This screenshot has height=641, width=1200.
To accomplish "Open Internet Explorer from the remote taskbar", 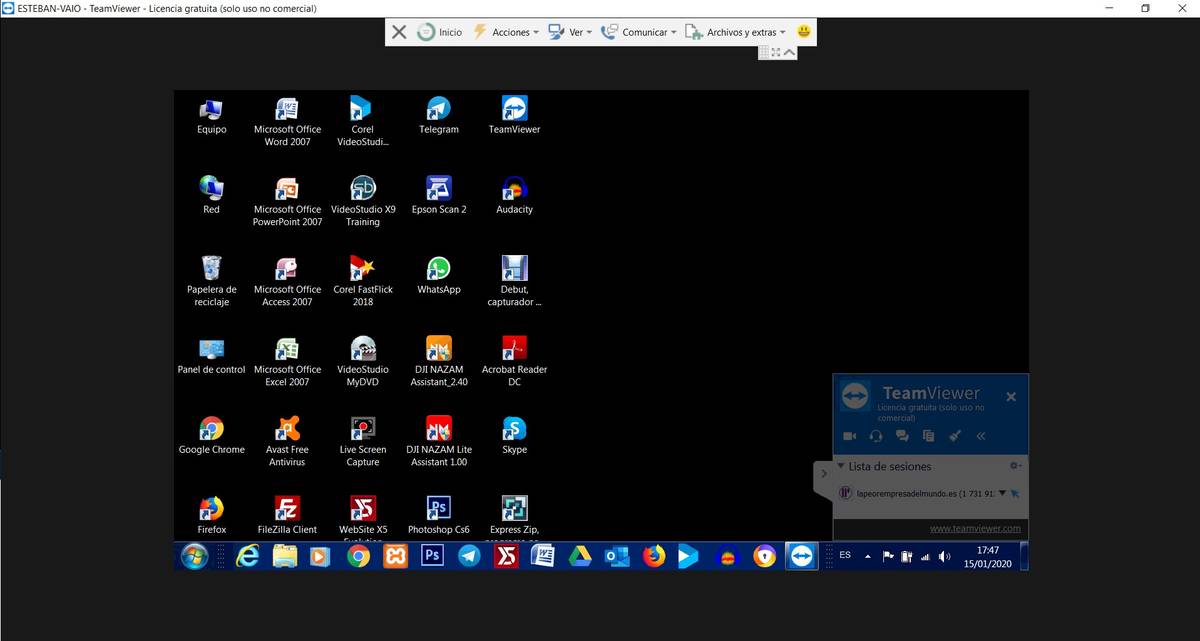I will [246, 556].
